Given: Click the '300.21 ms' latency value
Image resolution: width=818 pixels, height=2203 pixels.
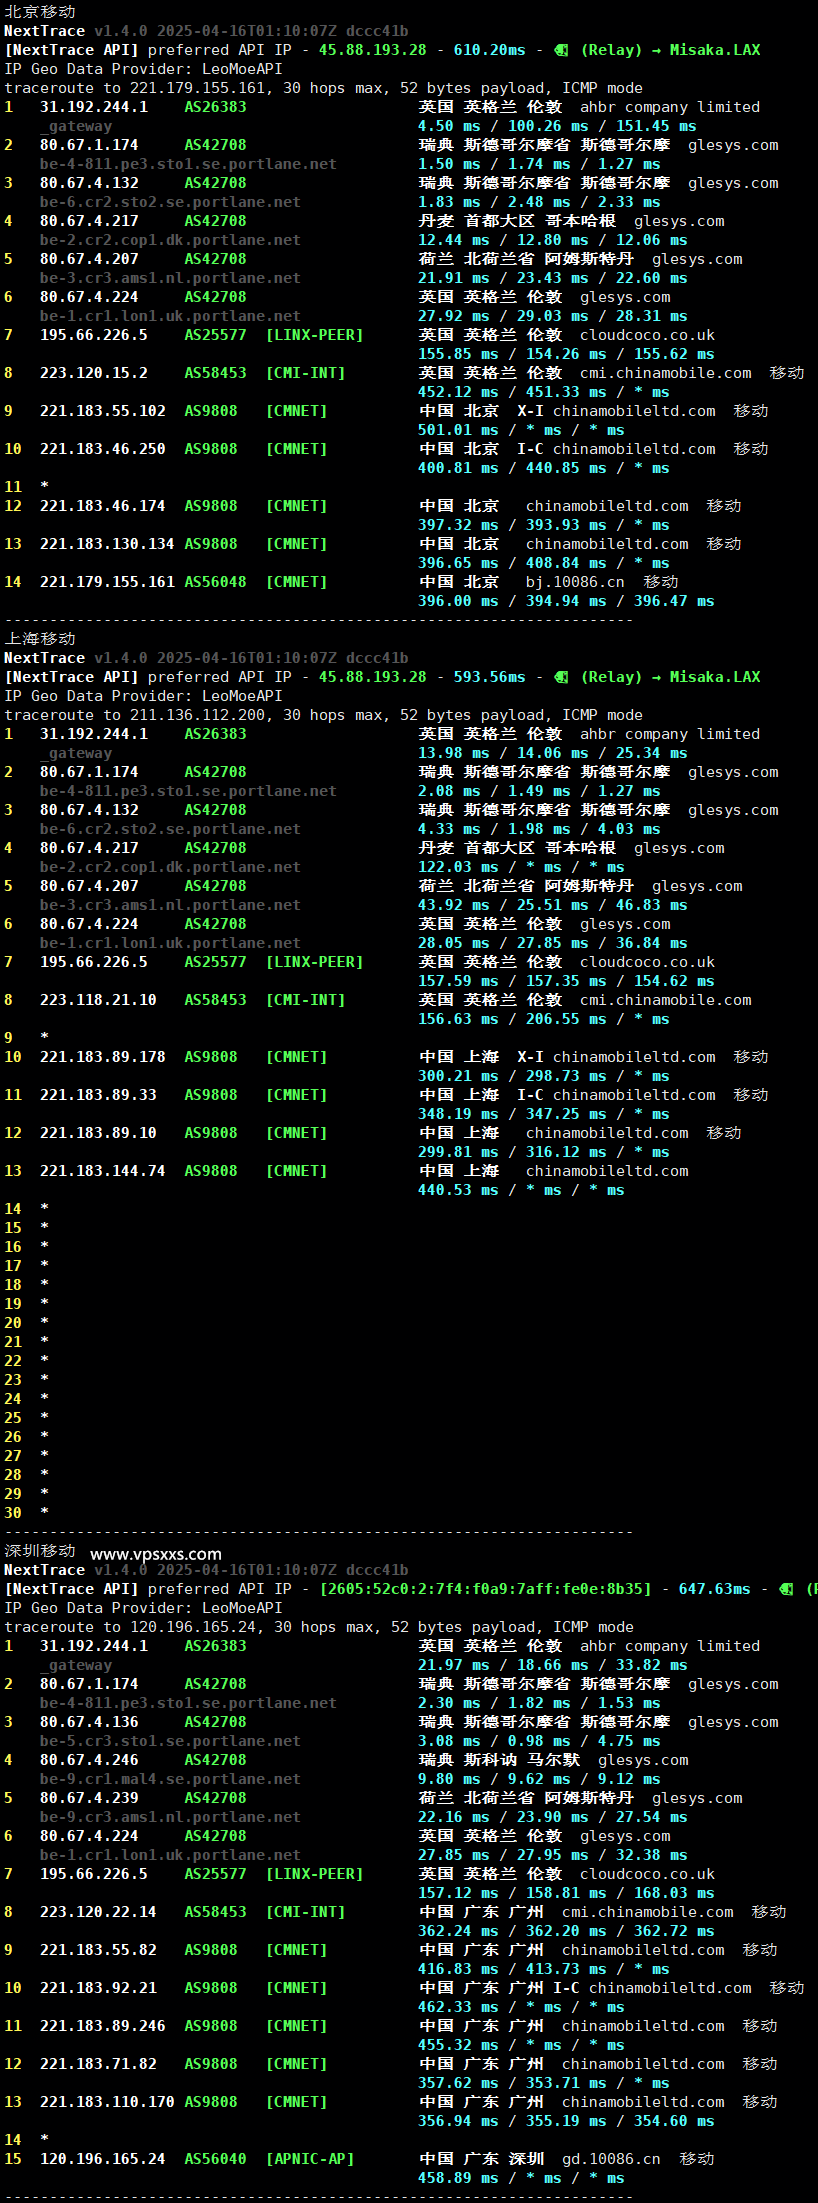Looking at the screenshot, I should [458, 1076].
